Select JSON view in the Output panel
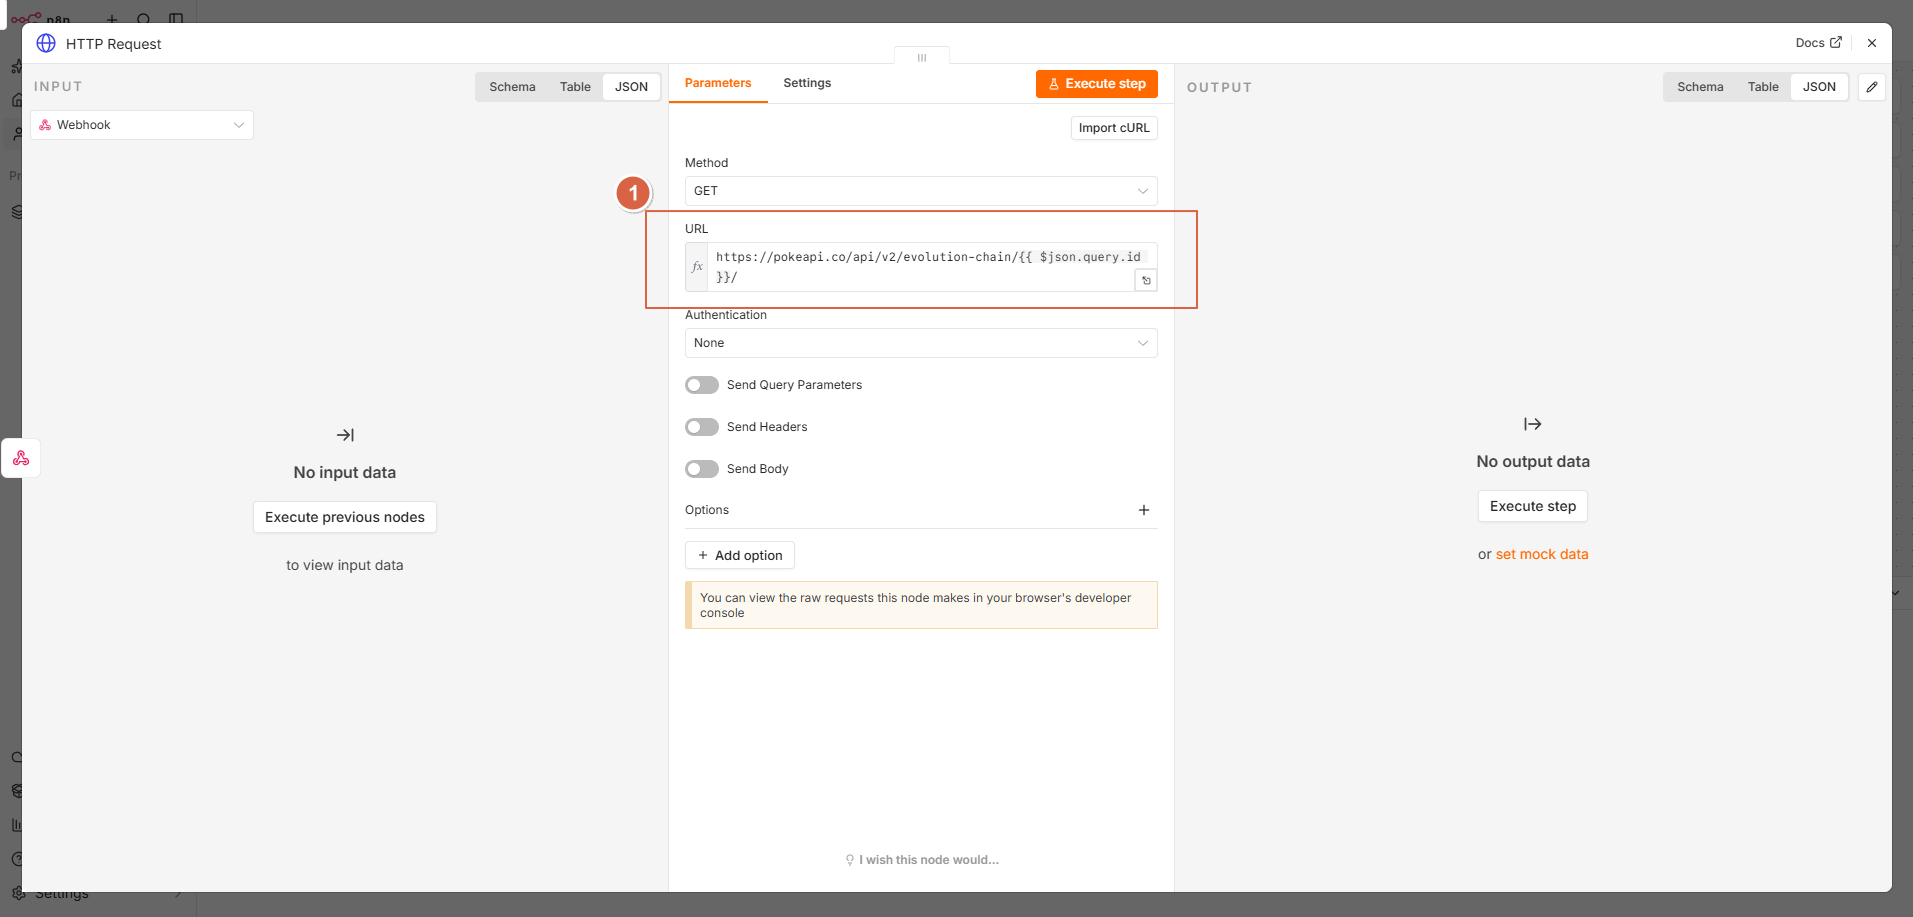Screen dimensions: 1913x917 [1819, 87]
